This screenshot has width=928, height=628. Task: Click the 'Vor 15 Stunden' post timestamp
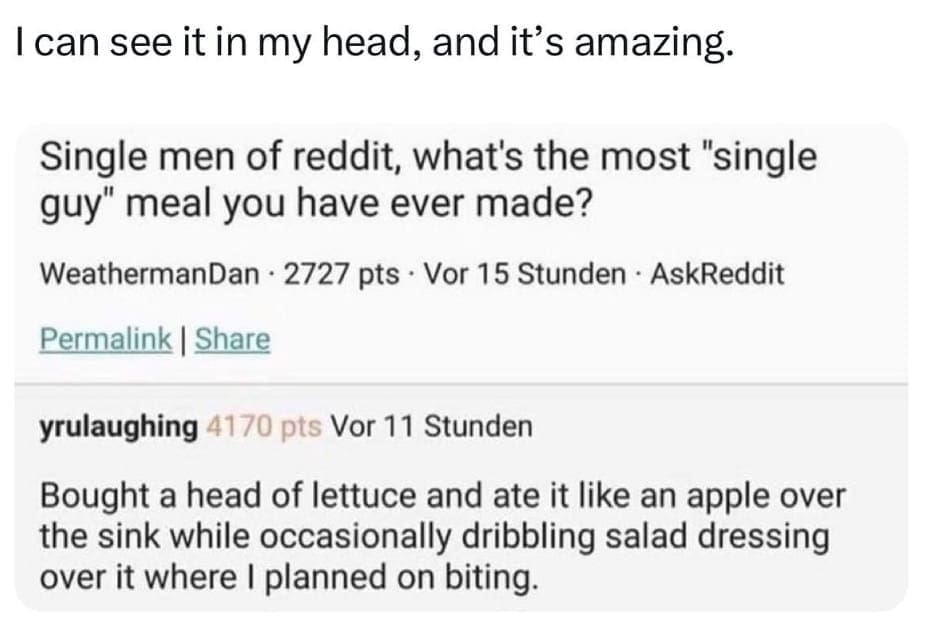527,274
